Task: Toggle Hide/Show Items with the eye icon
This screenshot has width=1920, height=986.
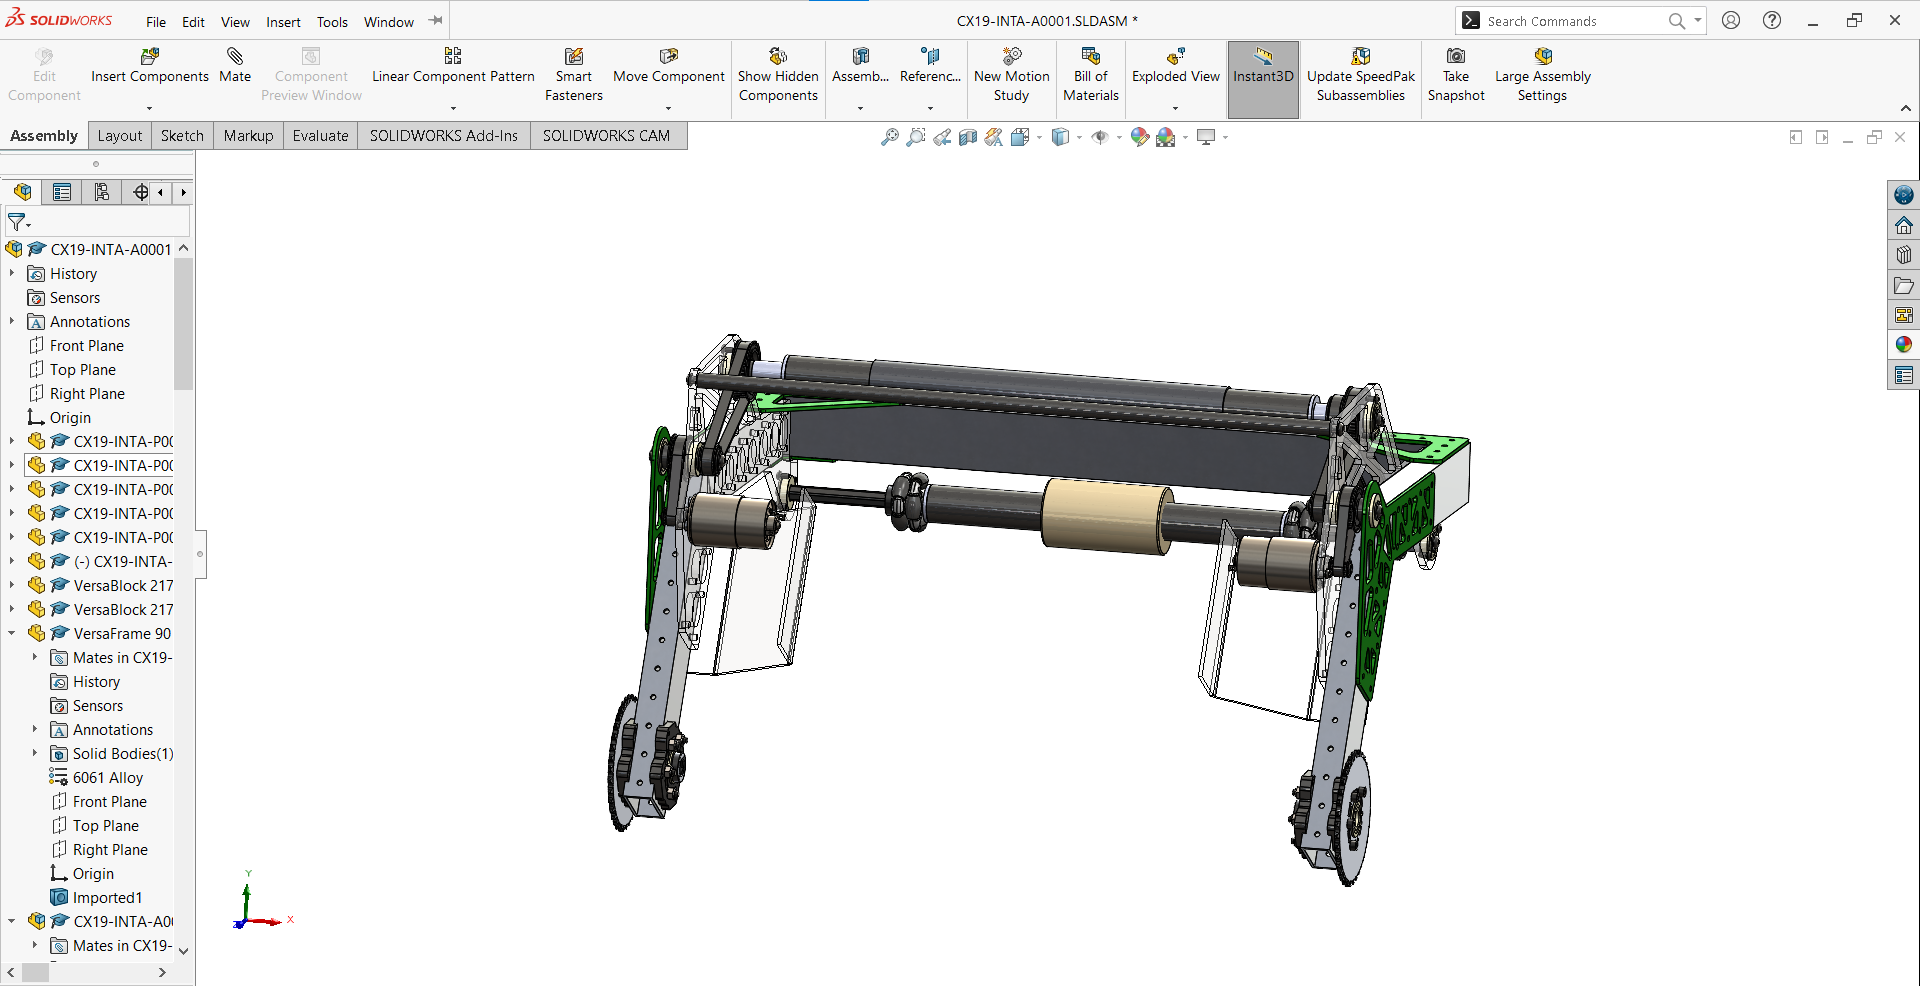Action: click(1101, 137)
